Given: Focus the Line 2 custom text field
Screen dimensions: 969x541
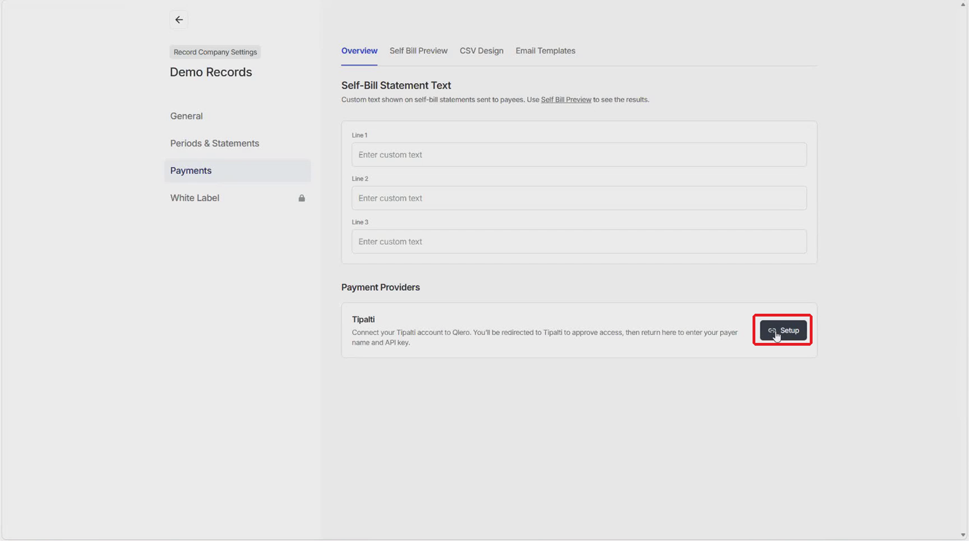Looking at the screenshot, I should (x=579, y=198).
